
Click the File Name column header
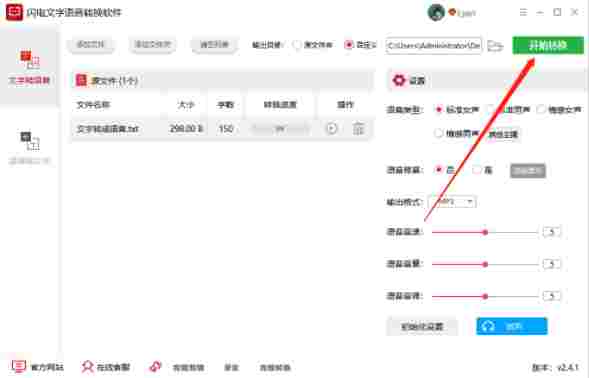click(x=94, y=105)
